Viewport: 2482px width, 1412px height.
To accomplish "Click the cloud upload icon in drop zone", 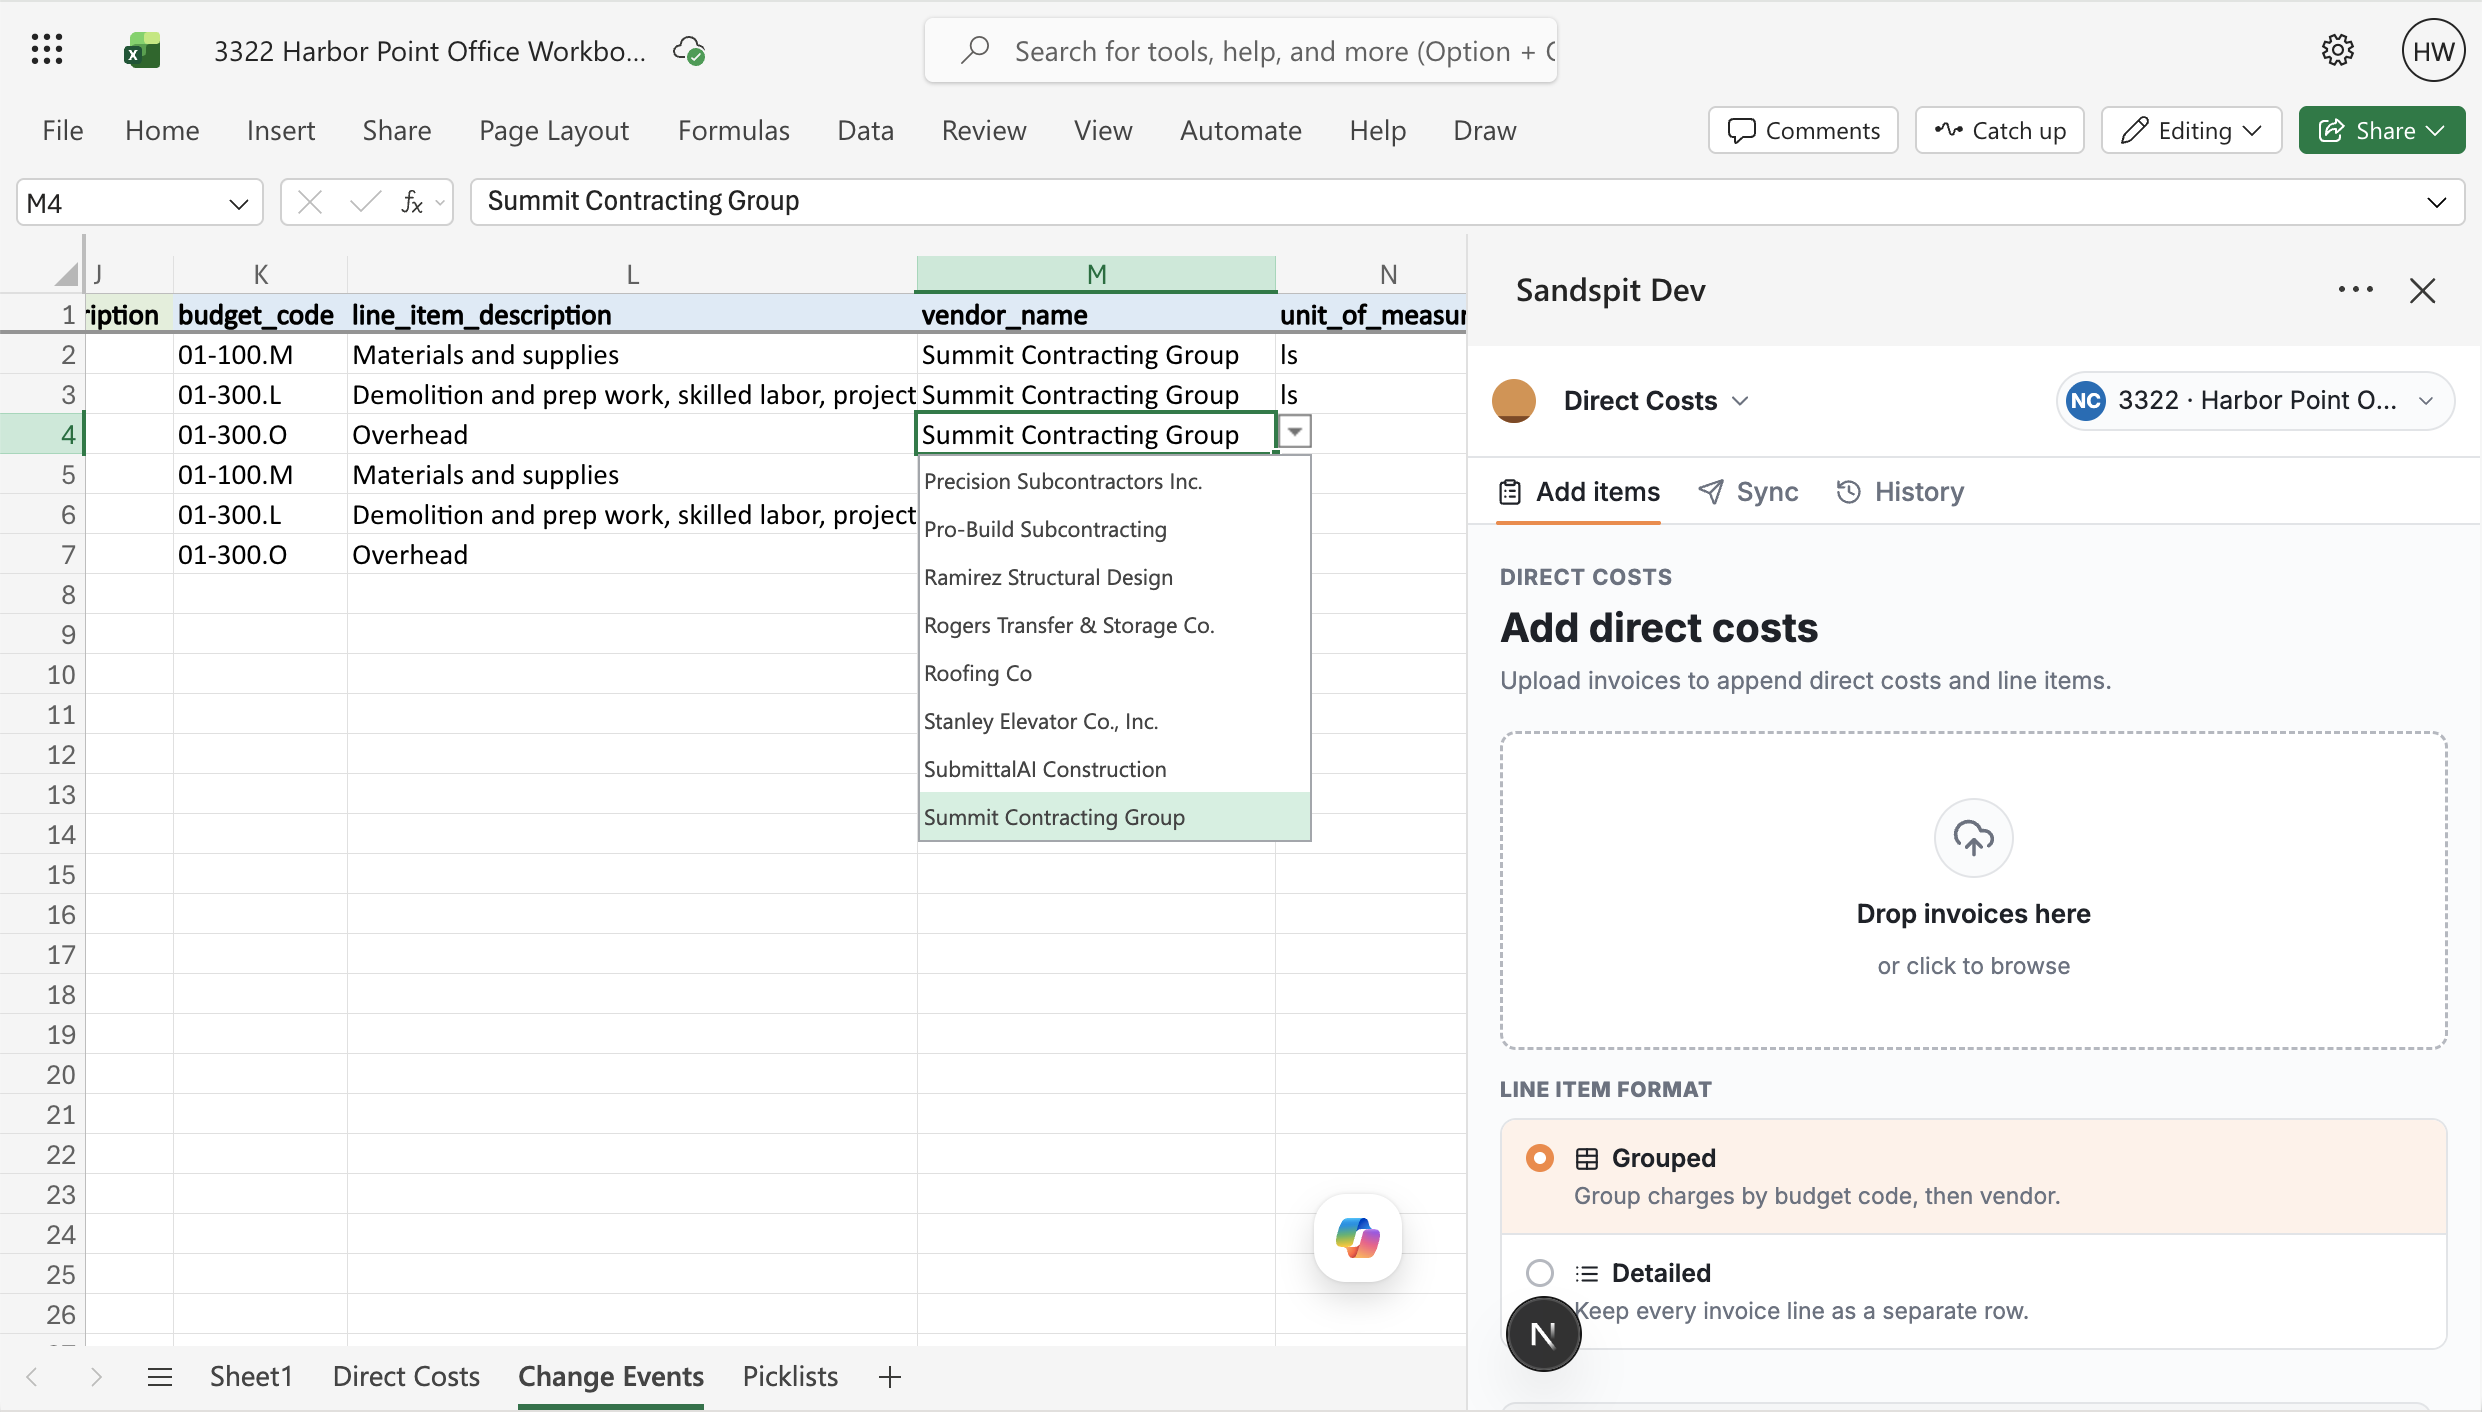I will [1973, 838].
